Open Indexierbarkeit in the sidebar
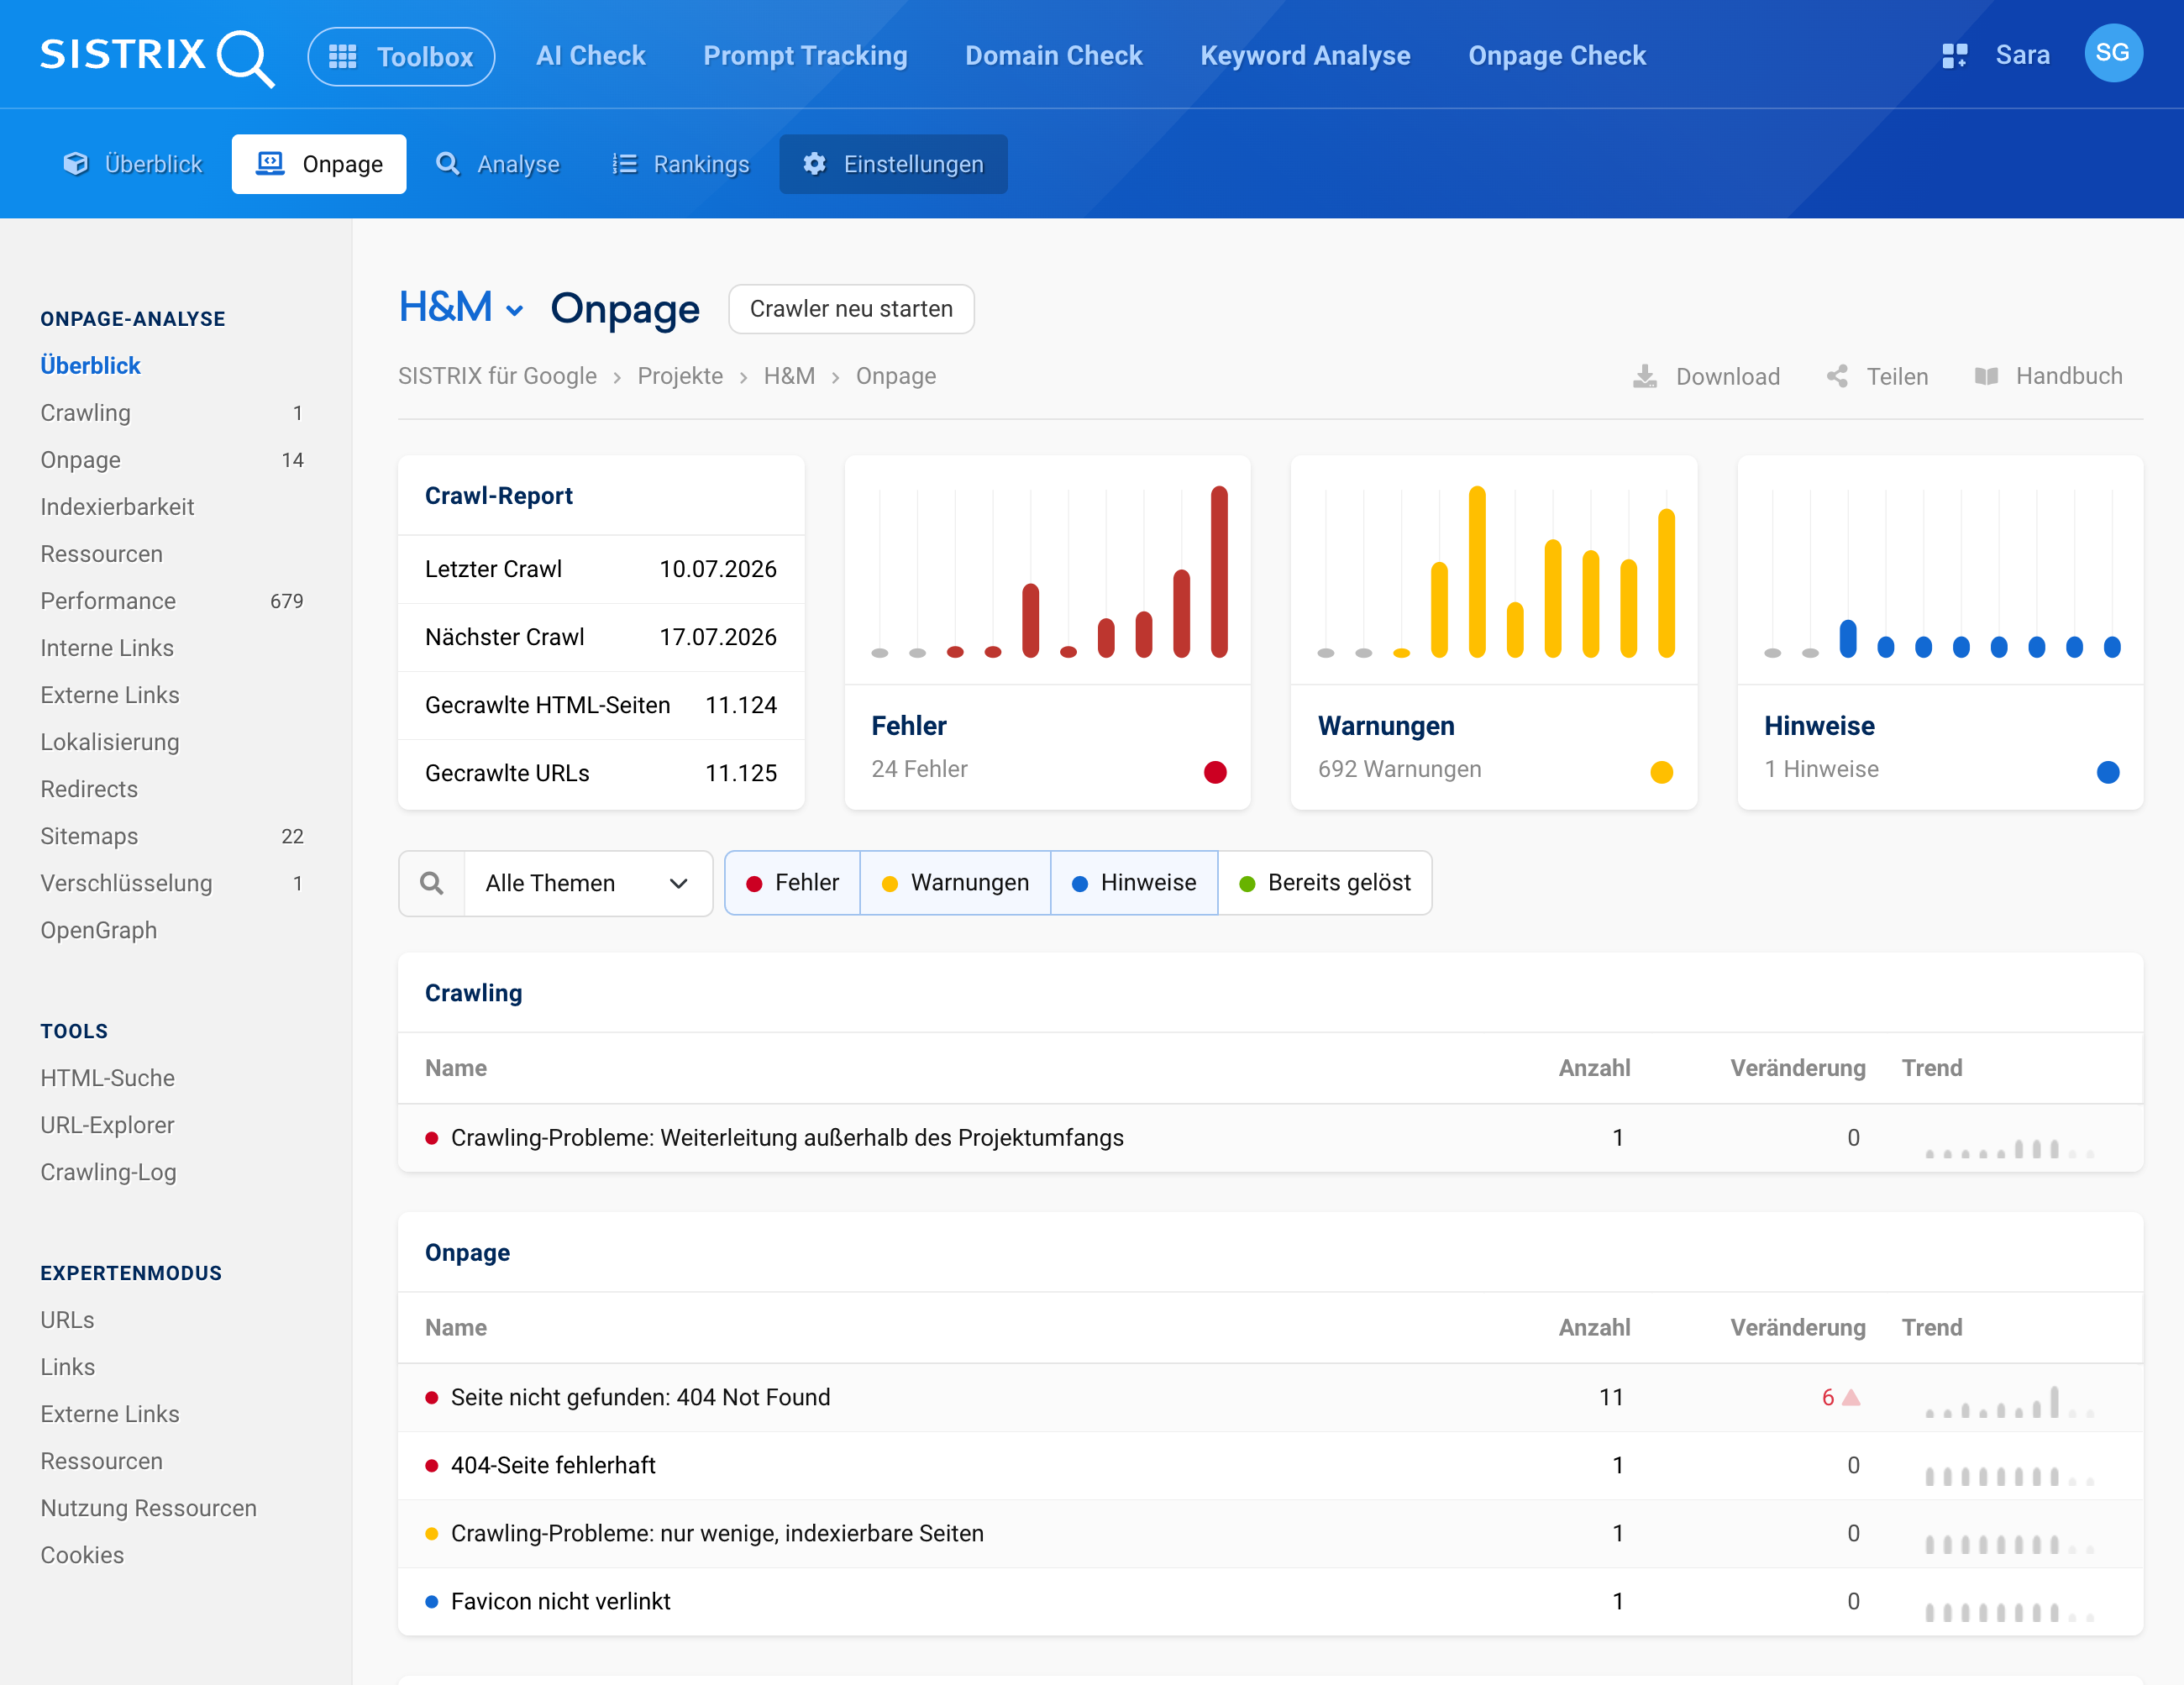 (x=117, y=507)
